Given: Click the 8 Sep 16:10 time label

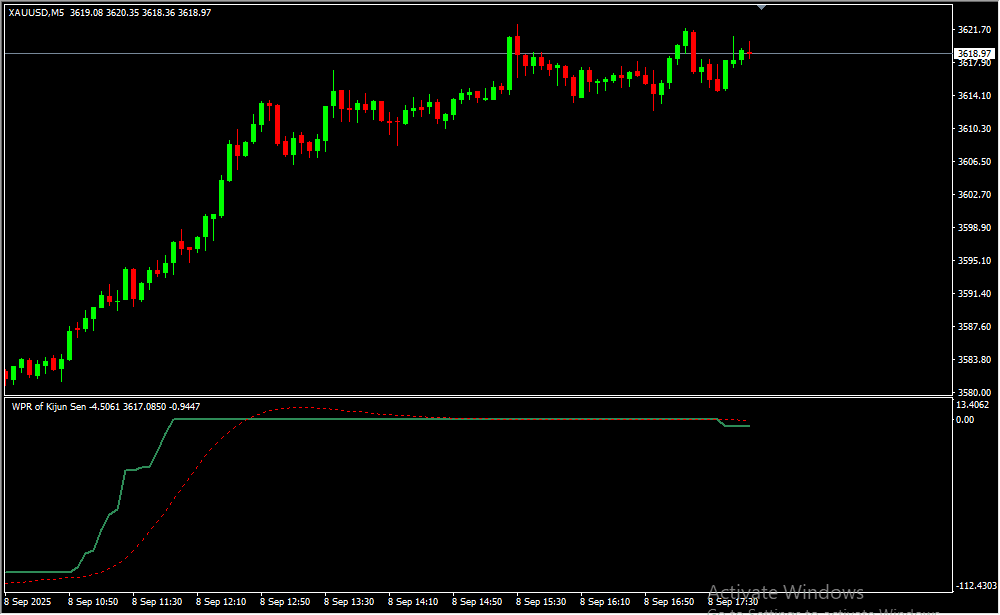Looking at the screenshot, I should (605, 602).
